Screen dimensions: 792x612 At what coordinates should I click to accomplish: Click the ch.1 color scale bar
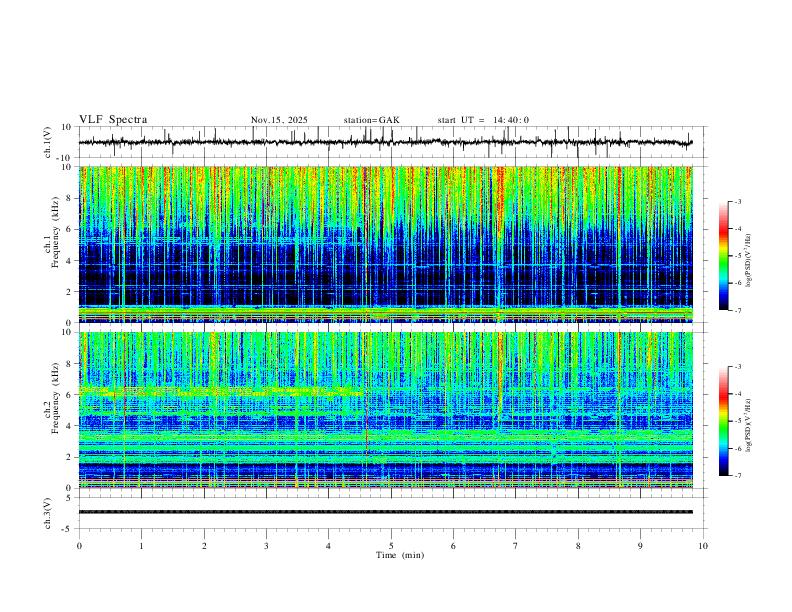click(724, 256)
